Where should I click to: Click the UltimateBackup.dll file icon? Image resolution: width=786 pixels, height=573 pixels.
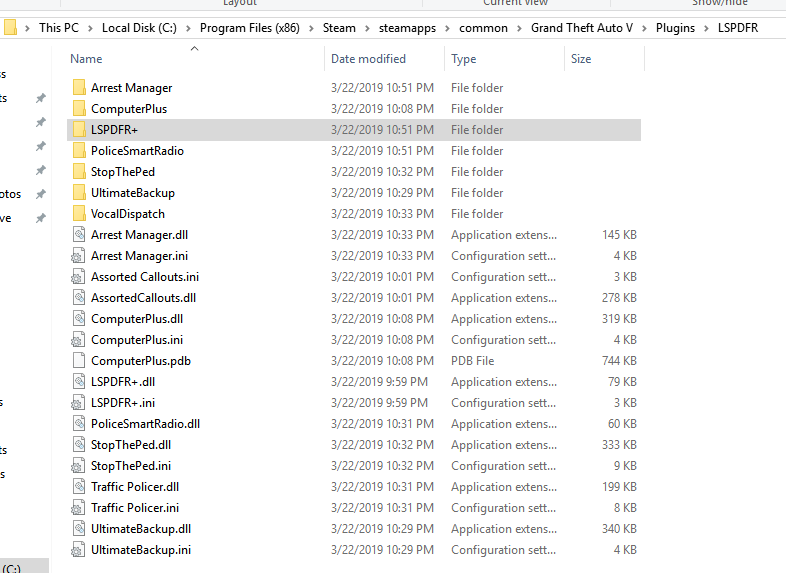click(x=79, y=529)
